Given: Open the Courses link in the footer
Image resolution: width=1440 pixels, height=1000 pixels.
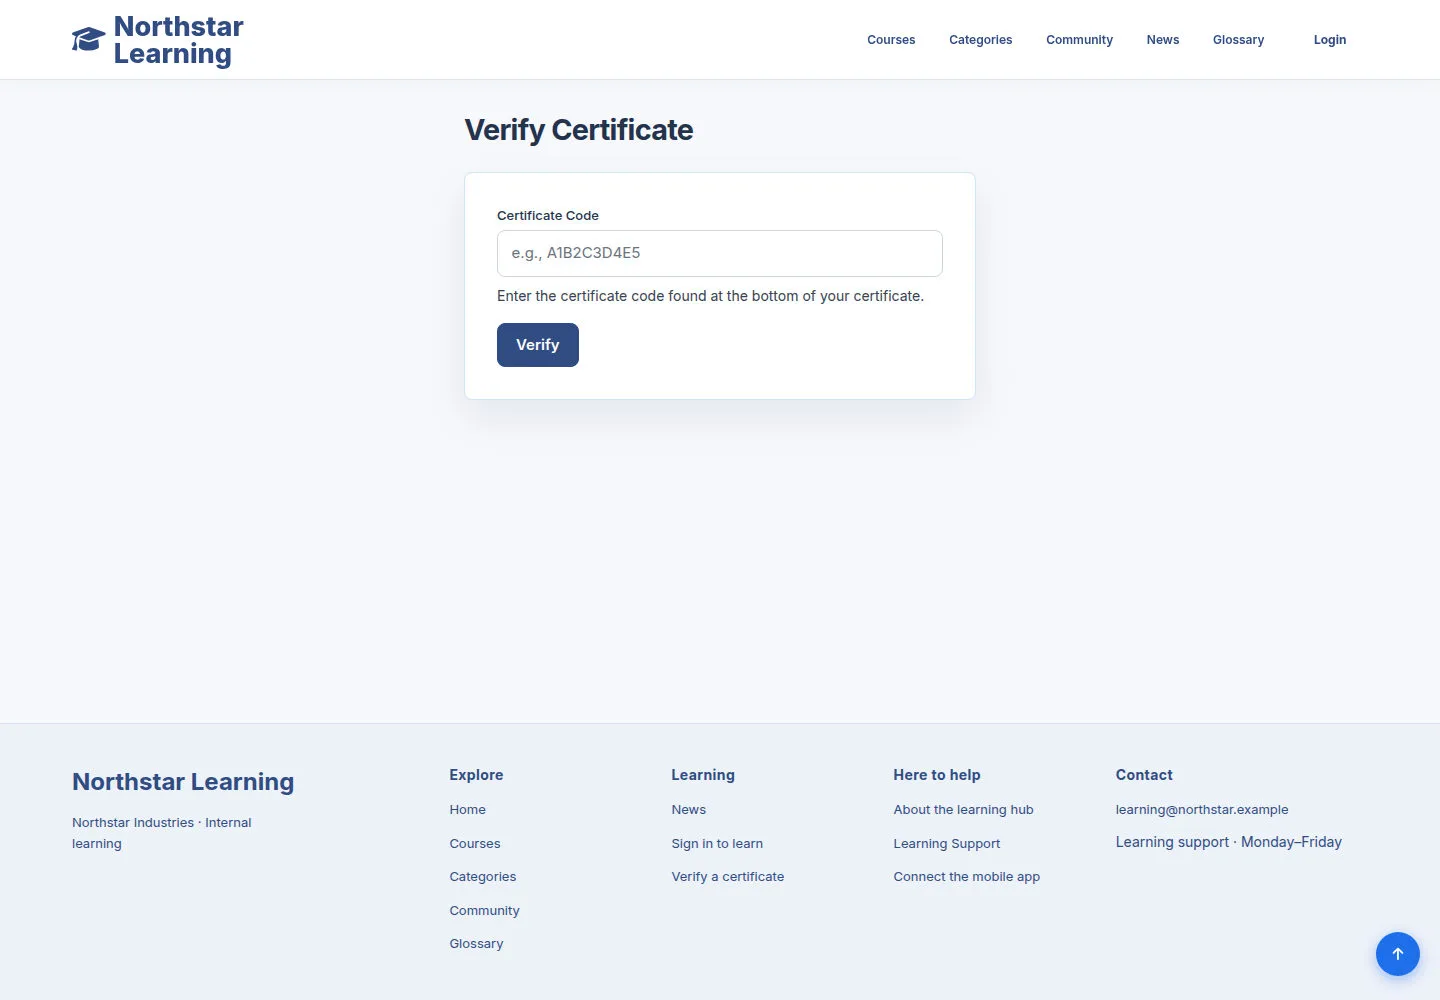Looking at the screenshot, I should (x=475, y=844).
